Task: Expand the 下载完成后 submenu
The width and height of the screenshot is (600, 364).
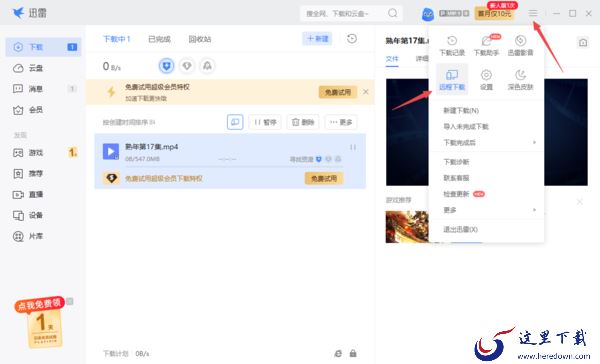Action: point(487,143)
